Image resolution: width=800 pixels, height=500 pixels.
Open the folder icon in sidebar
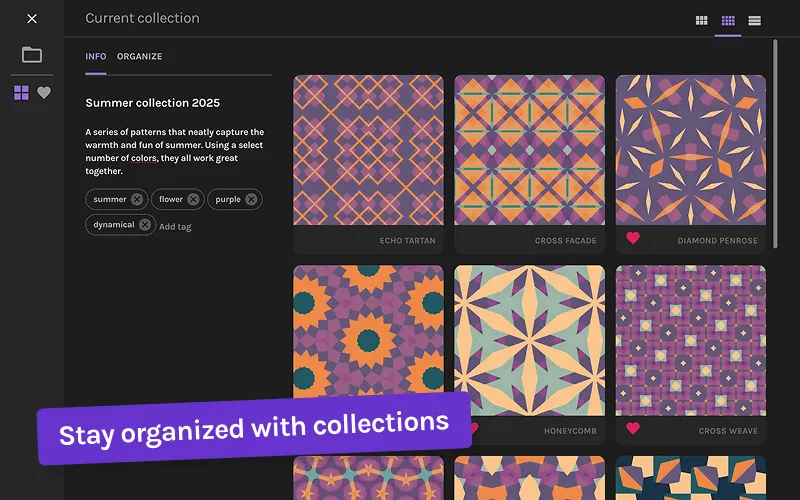[32, 55]
